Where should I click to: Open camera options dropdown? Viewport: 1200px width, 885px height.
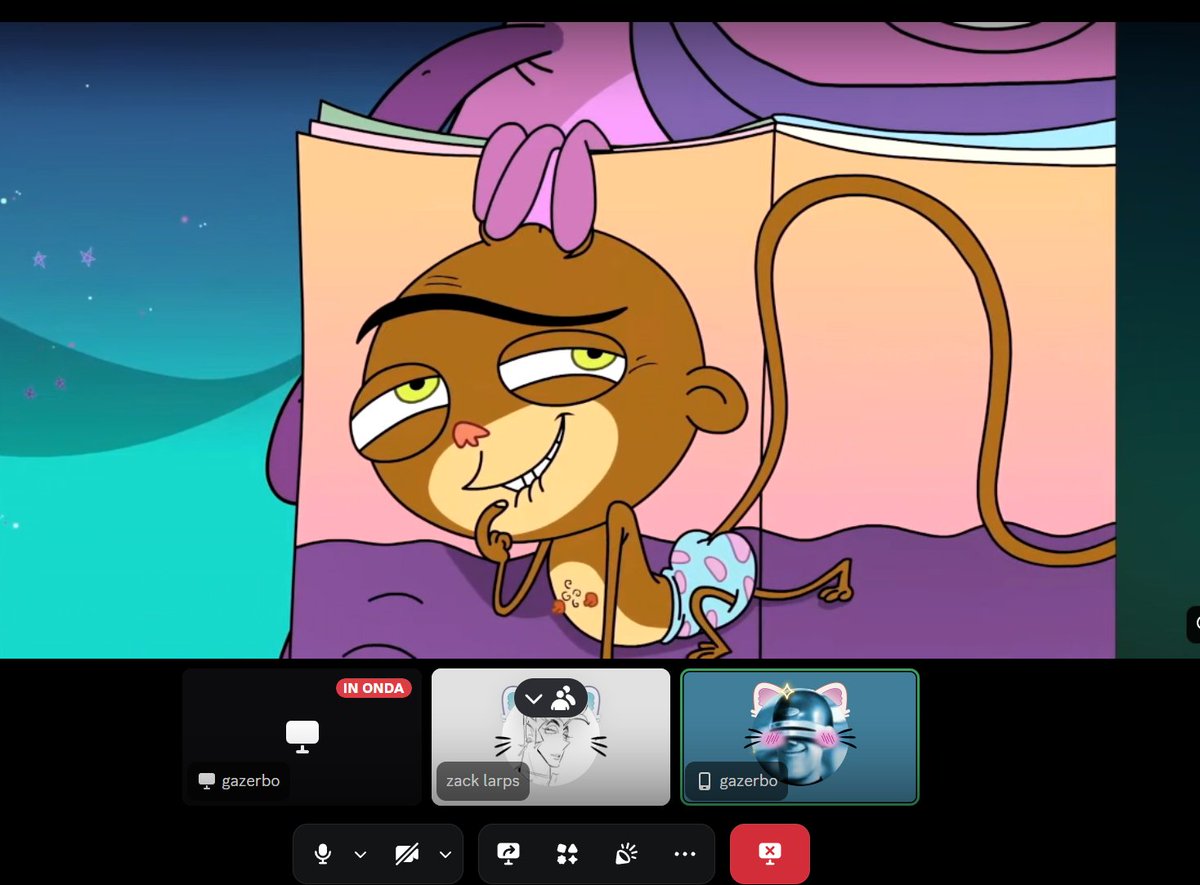coord(445,854)
